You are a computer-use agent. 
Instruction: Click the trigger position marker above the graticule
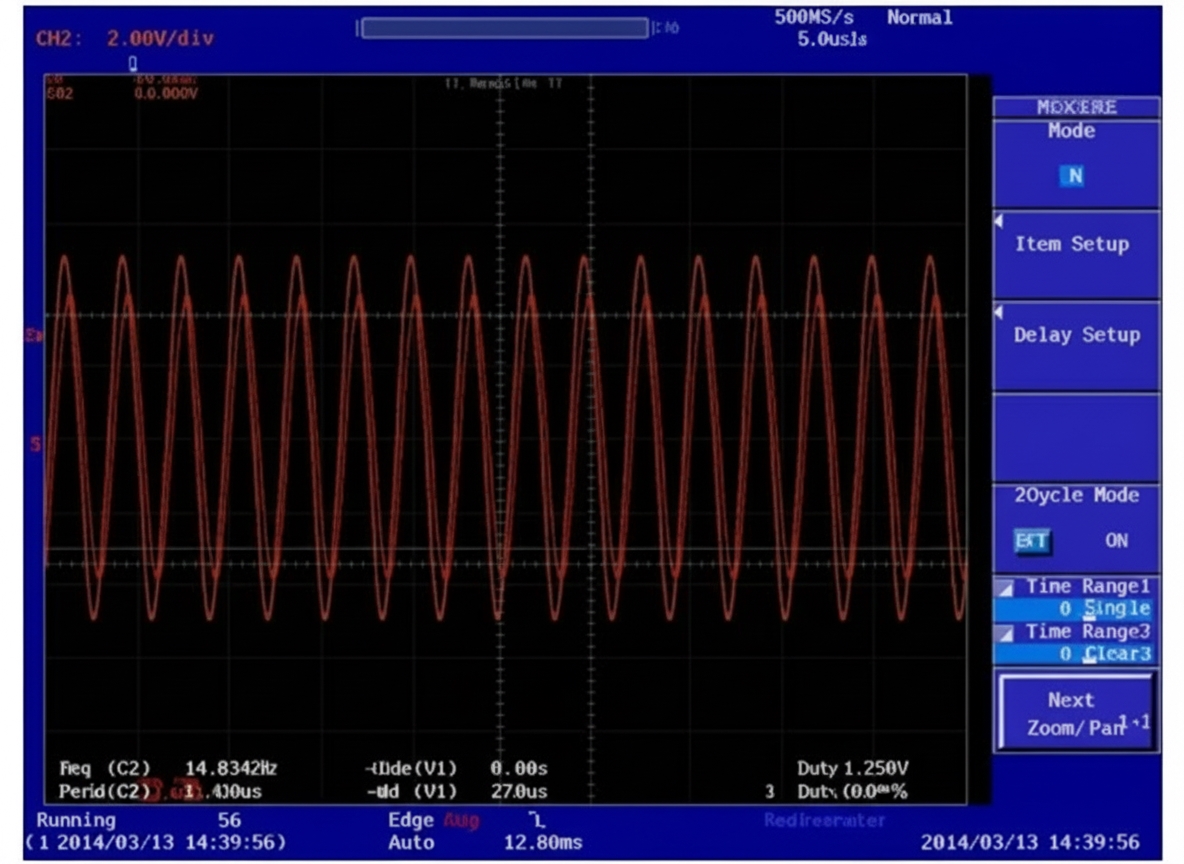pyautogui.click(x=132, y=63)
